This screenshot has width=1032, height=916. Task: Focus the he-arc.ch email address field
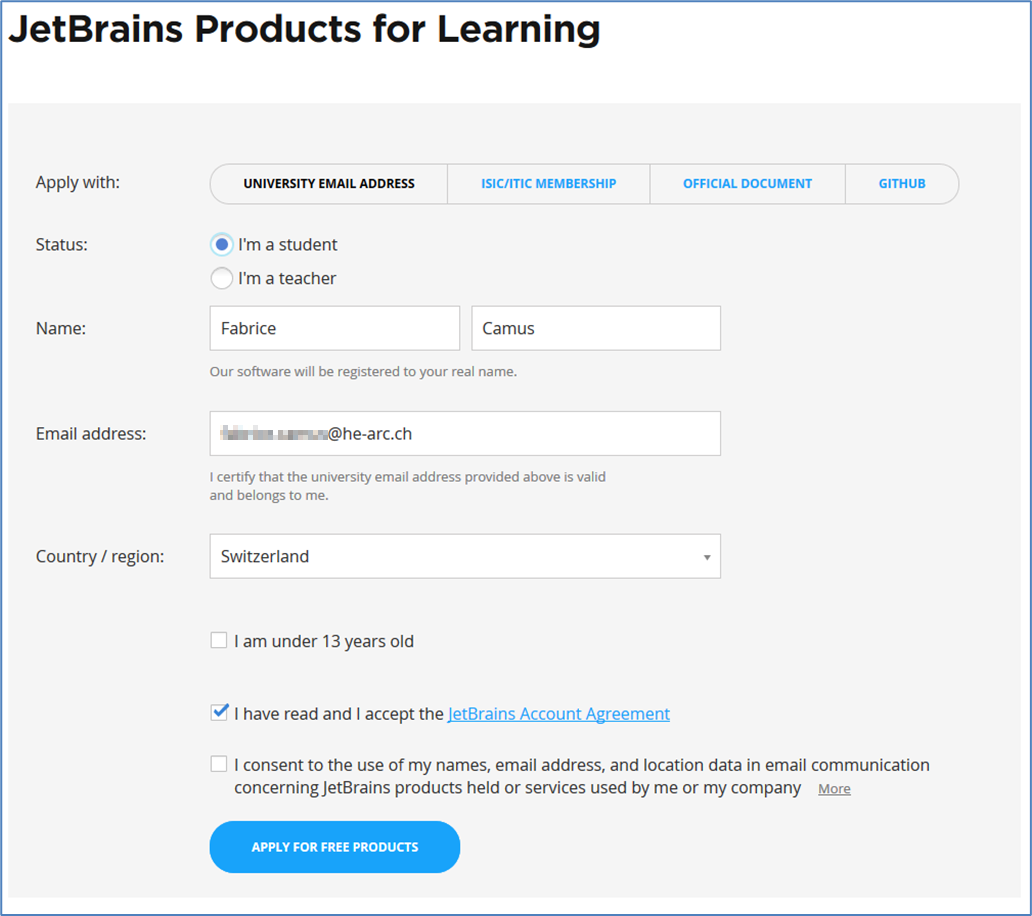click(465, 434)
